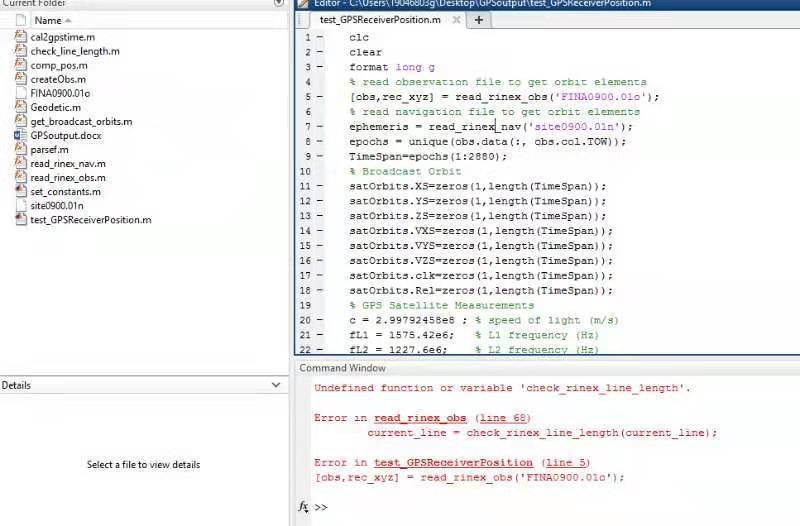Screen dimensions: 800x526
Task: Select file name FINA0900.01o
Action: (60, 93)
